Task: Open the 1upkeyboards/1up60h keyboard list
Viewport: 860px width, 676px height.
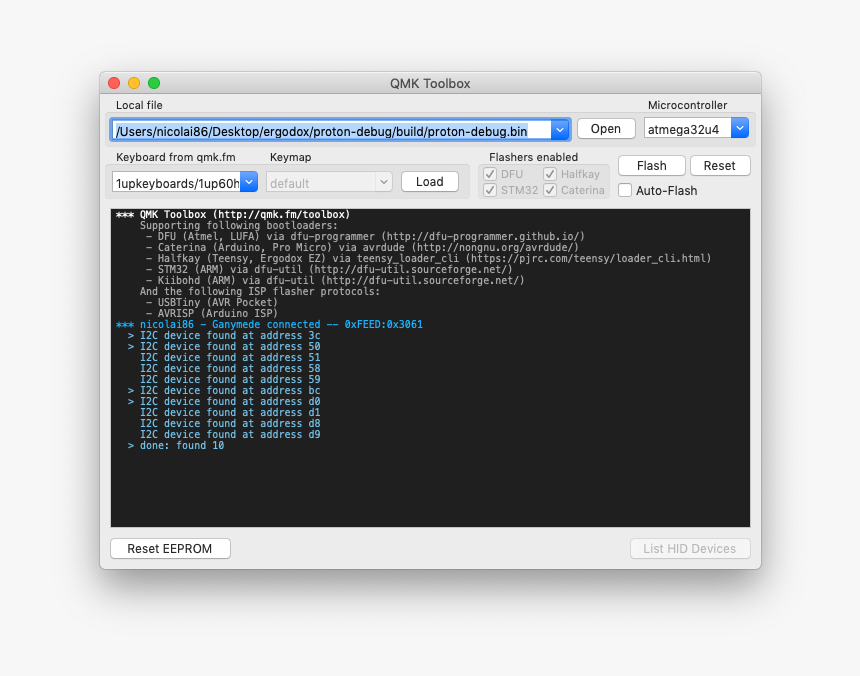Action: coord(249,181)
